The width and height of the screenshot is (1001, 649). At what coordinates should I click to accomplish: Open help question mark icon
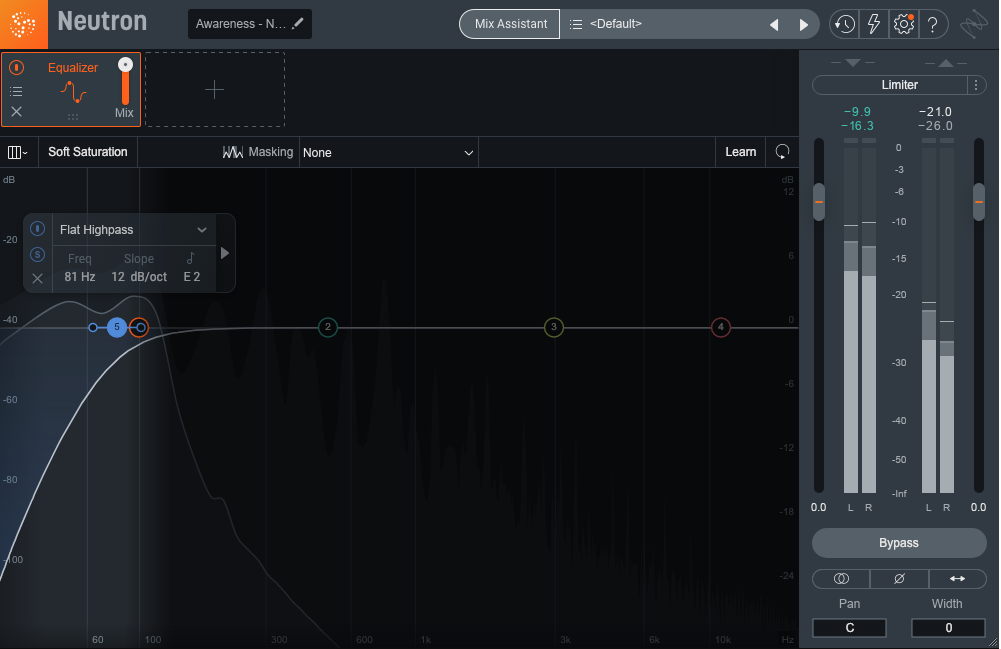pos(933,24)
